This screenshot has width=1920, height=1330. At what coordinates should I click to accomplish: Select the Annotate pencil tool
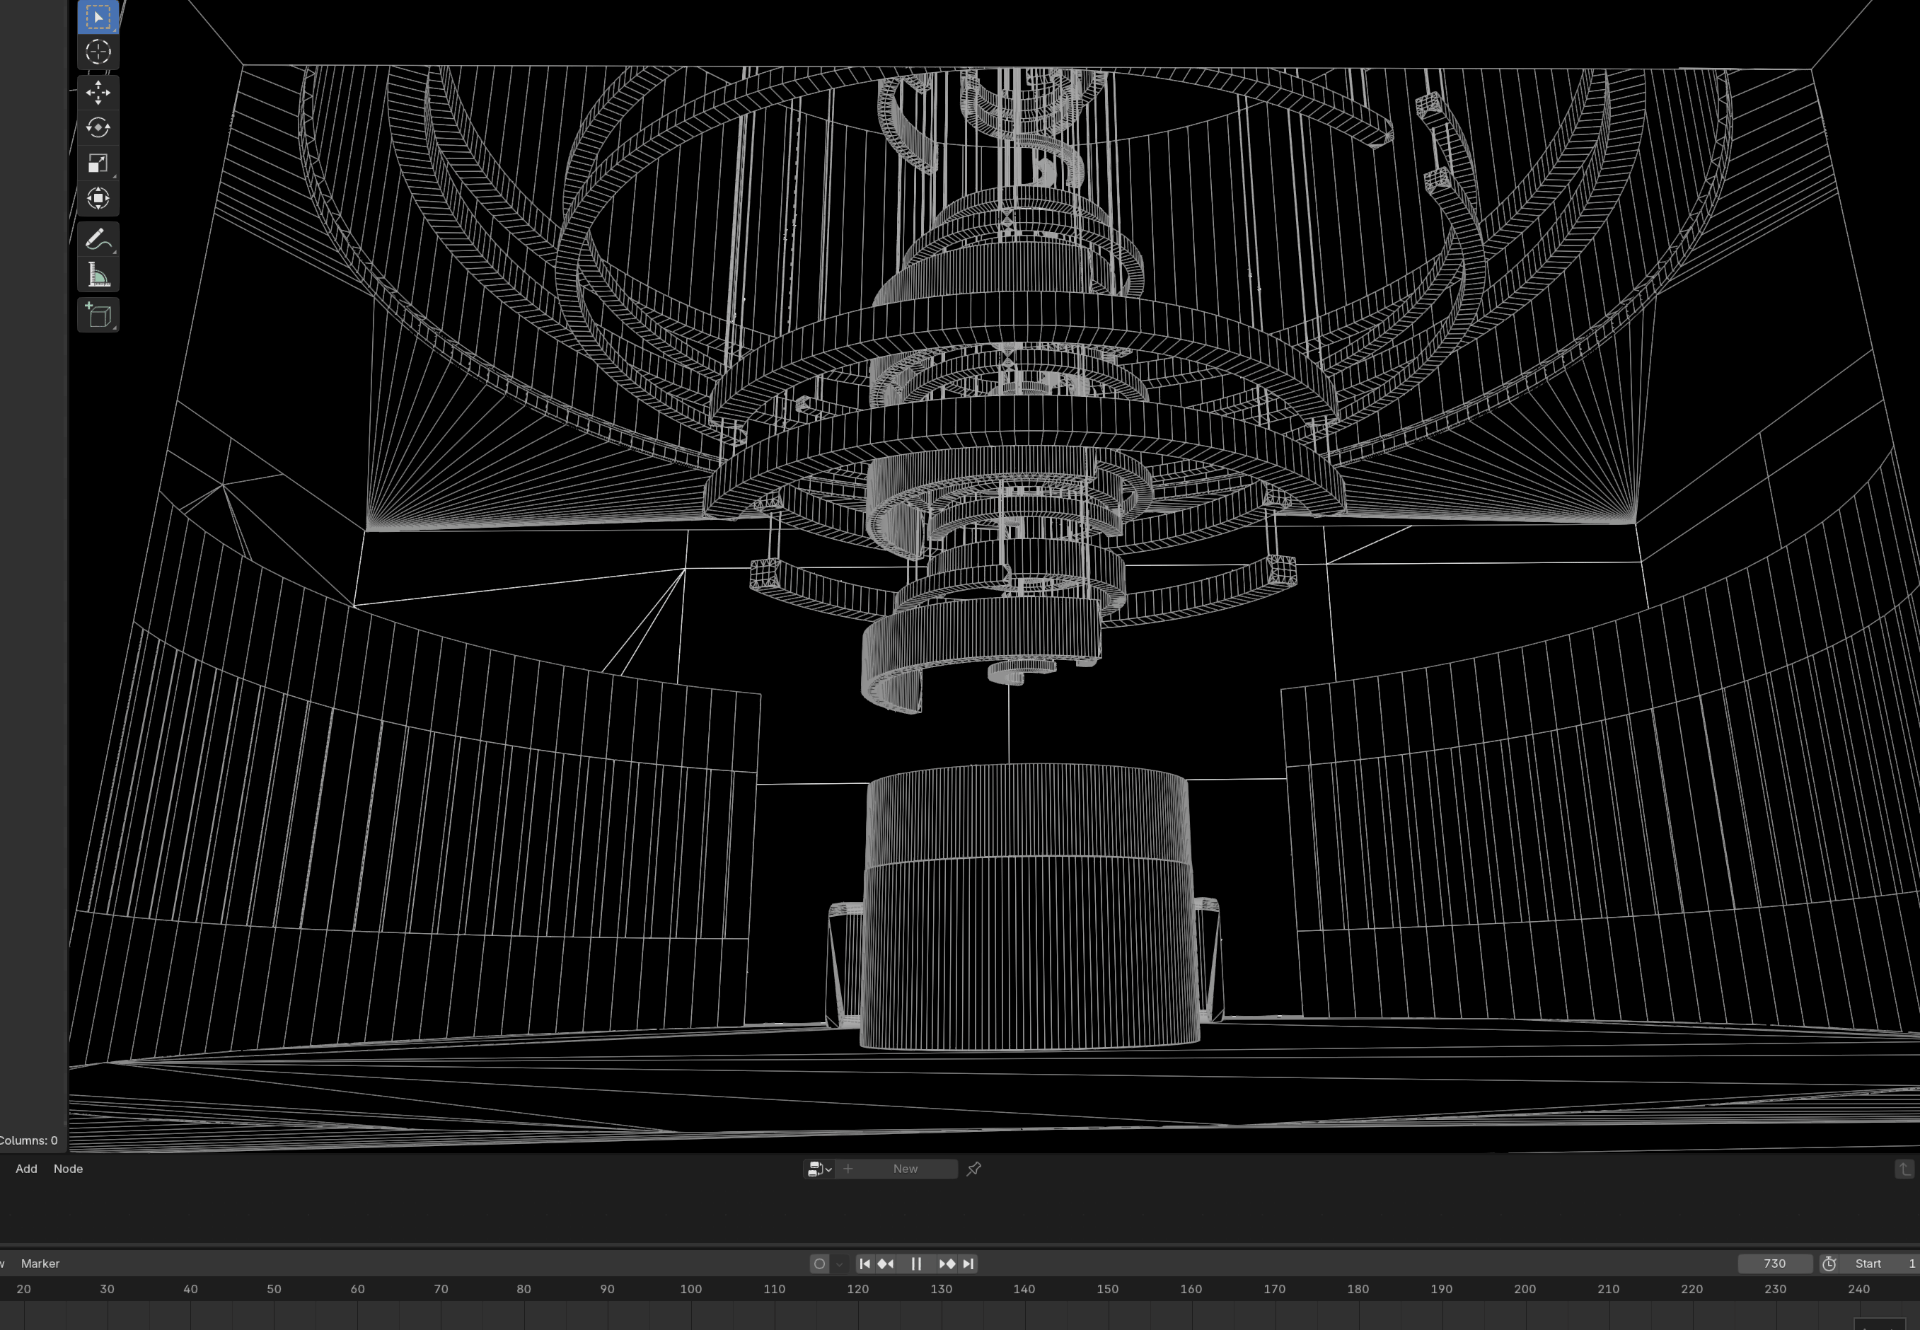point(98,240)
